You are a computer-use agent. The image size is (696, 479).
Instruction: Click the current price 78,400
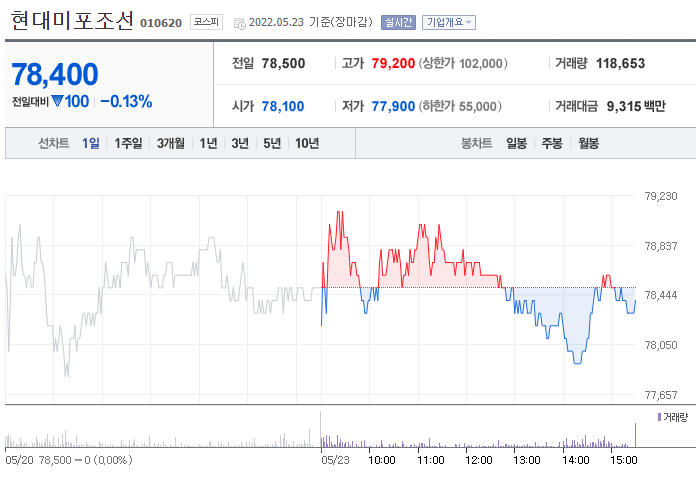(55, 74)
